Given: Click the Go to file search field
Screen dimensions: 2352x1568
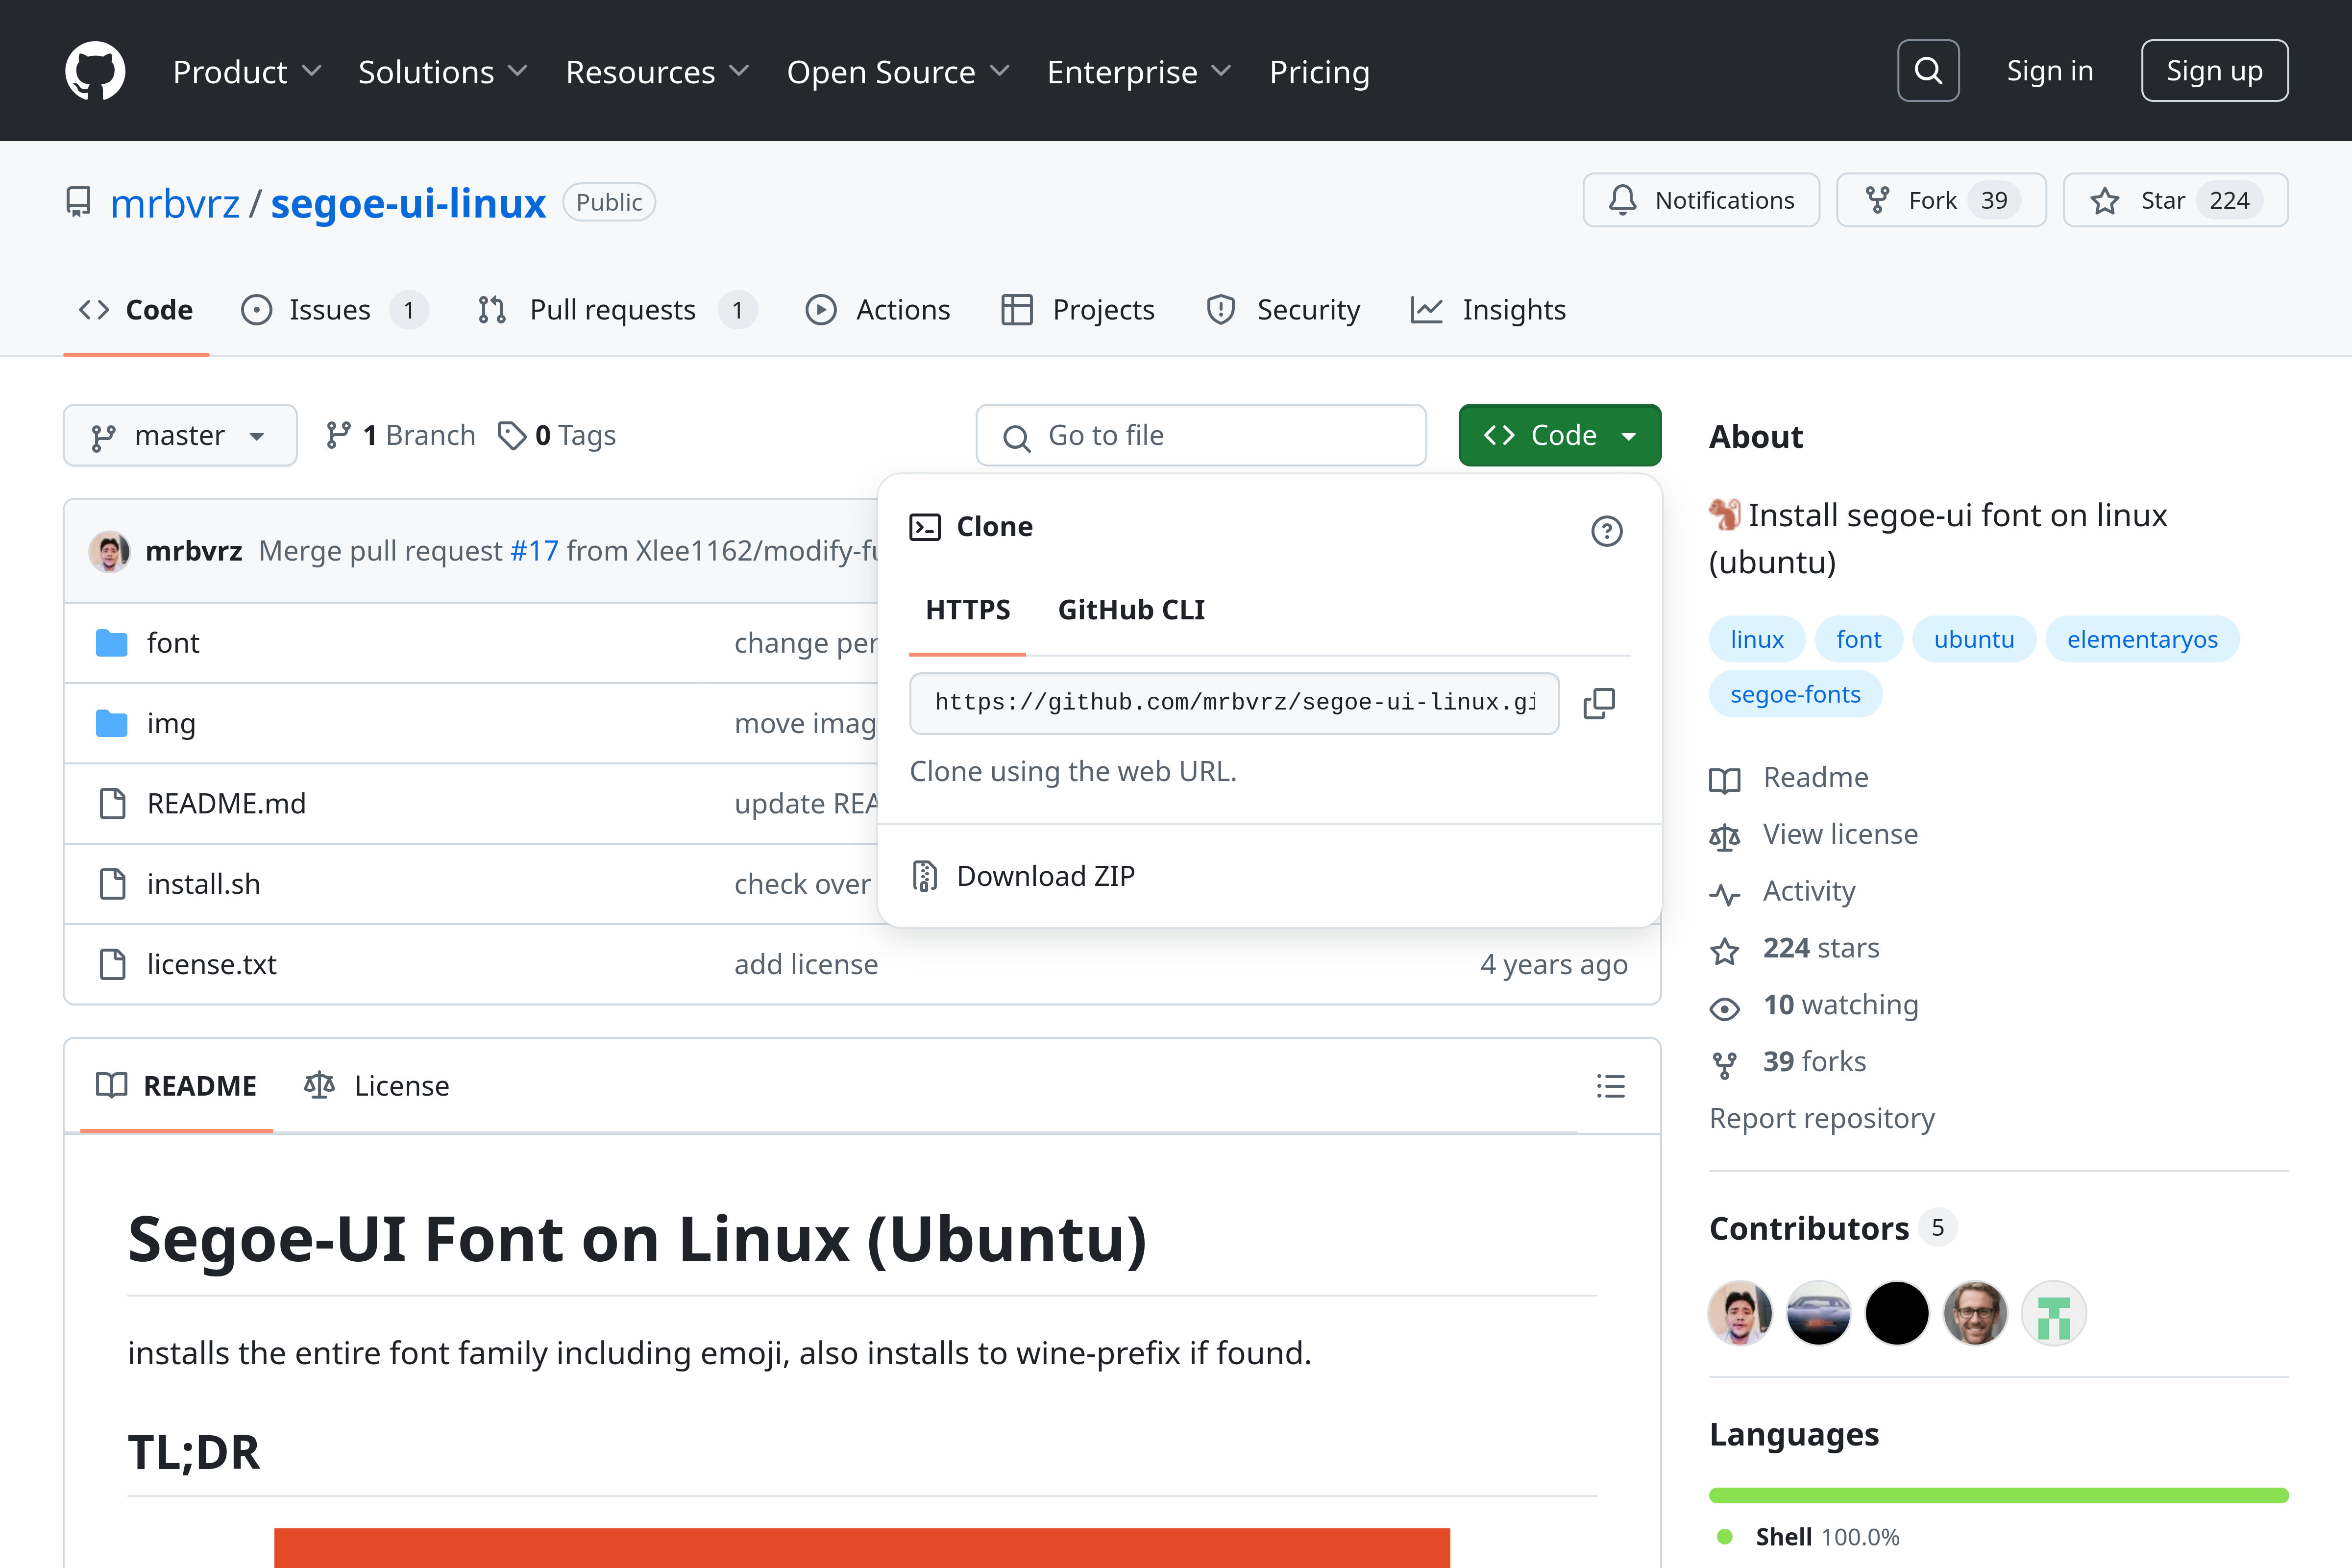Looking at the screenshot, I should pos(1200,435).
